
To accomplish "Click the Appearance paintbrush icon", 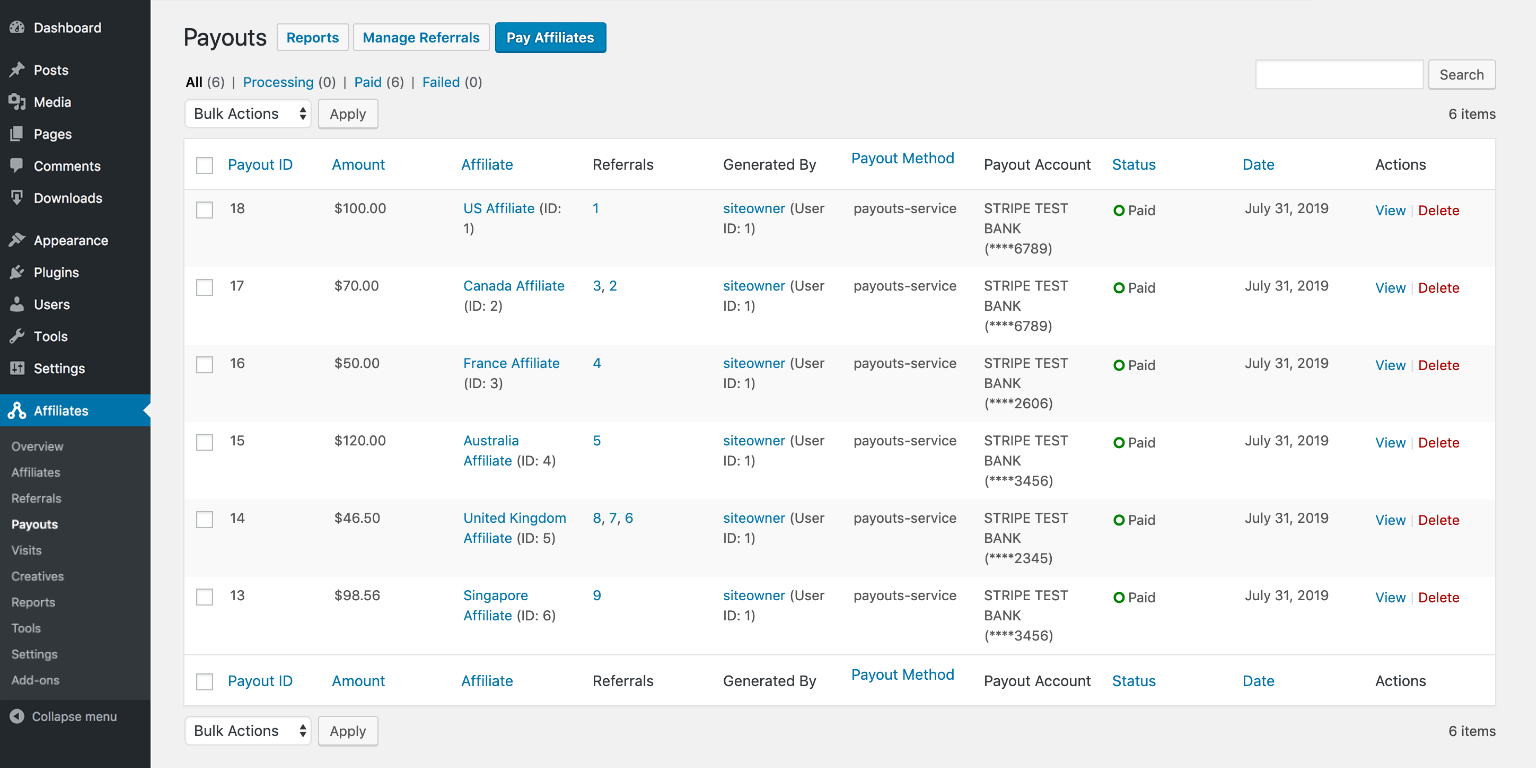I will 17,240.
